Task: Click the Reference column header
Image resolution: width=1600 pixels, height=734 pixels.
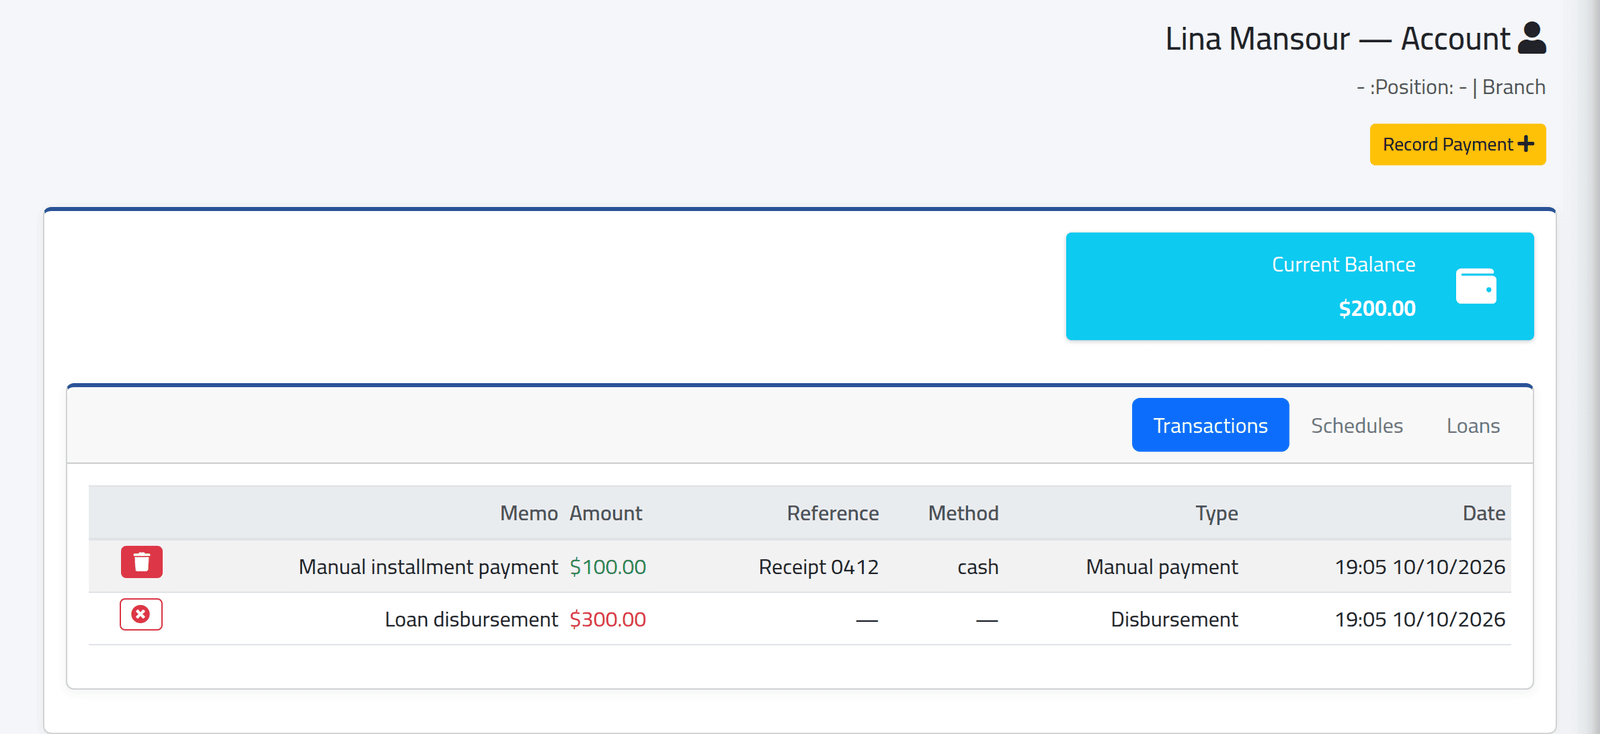Action: coord(833,513)
